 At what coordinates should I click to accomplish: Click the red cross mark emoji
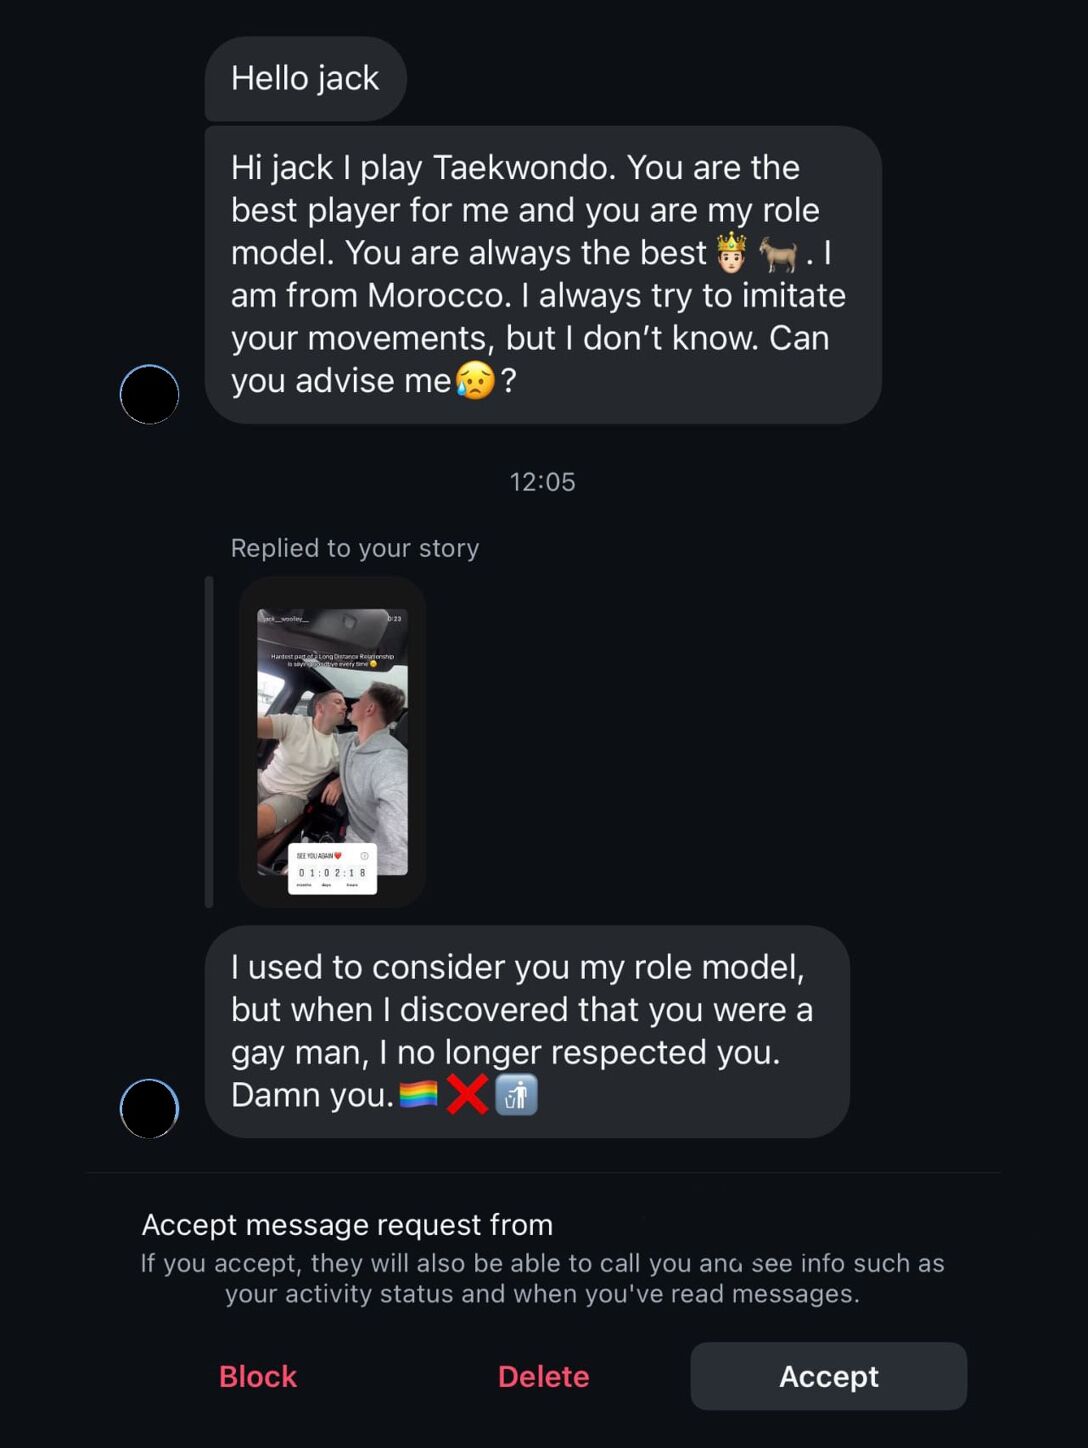coord(466,1095)
